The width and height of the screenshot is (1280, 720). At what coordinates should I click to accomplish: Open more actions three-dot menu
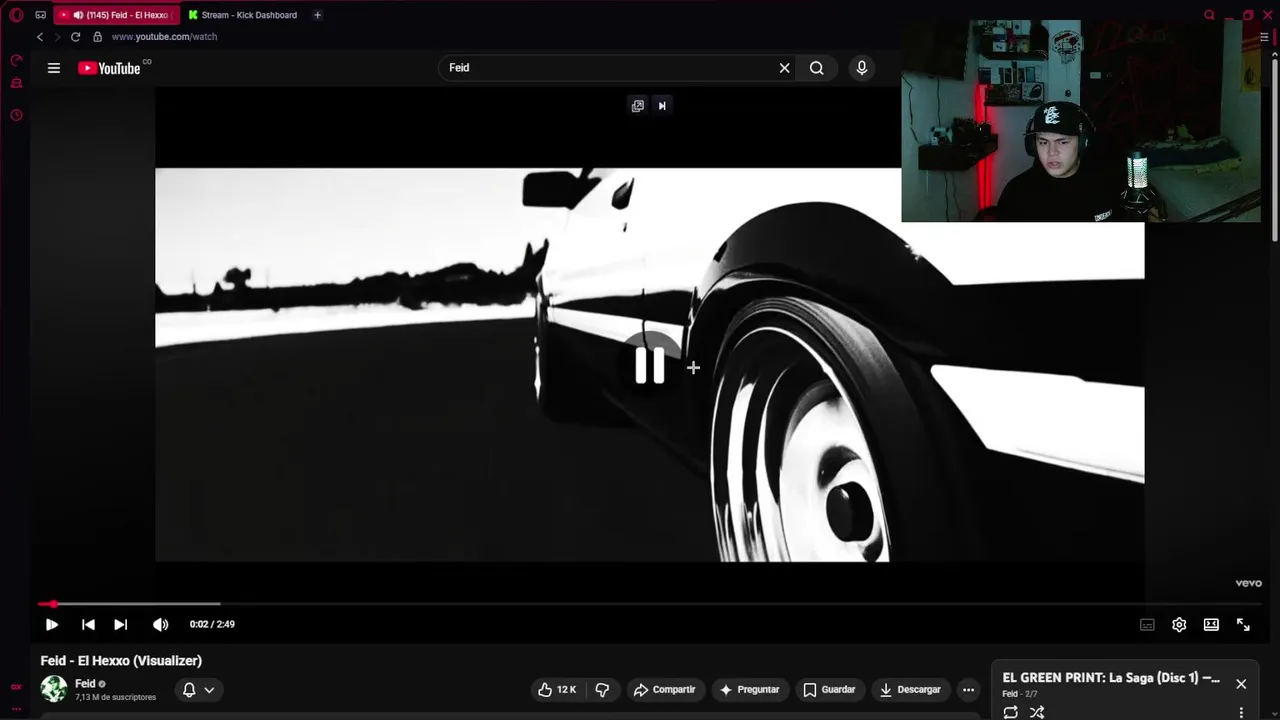[x=968, y=689]
